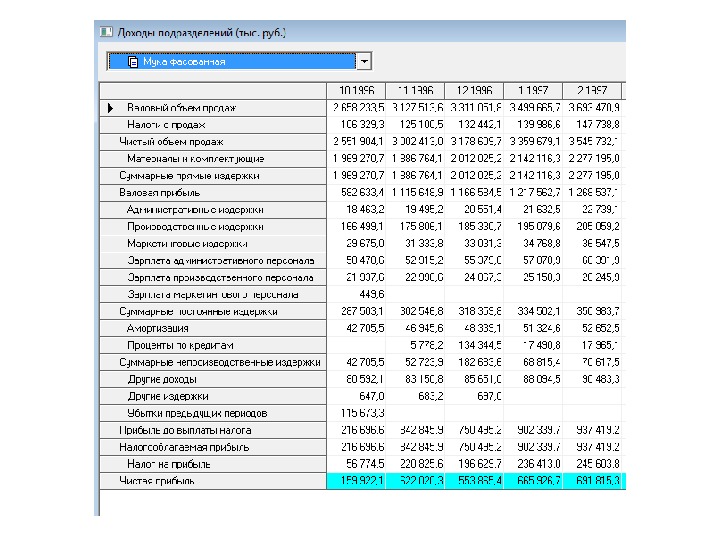The height and width of the screenshot is (540, 720).
Task: Select the 2.1997 column header
Action: coord(592,91)
